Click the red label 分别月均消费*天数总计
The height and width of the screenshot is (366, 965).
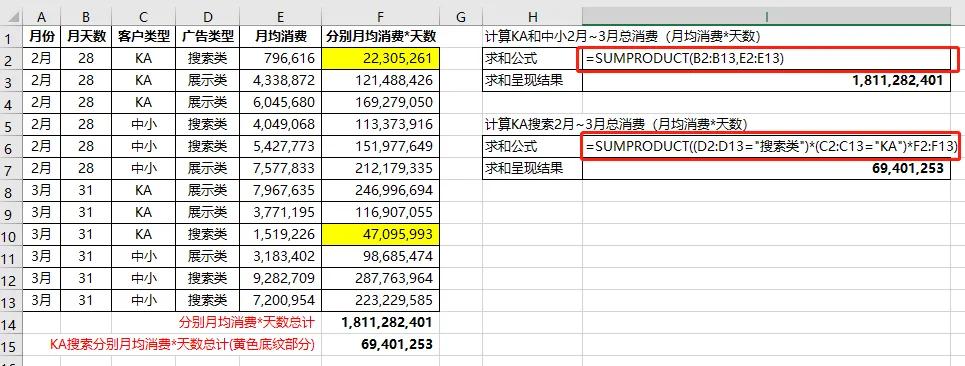(x=247, y=322)
